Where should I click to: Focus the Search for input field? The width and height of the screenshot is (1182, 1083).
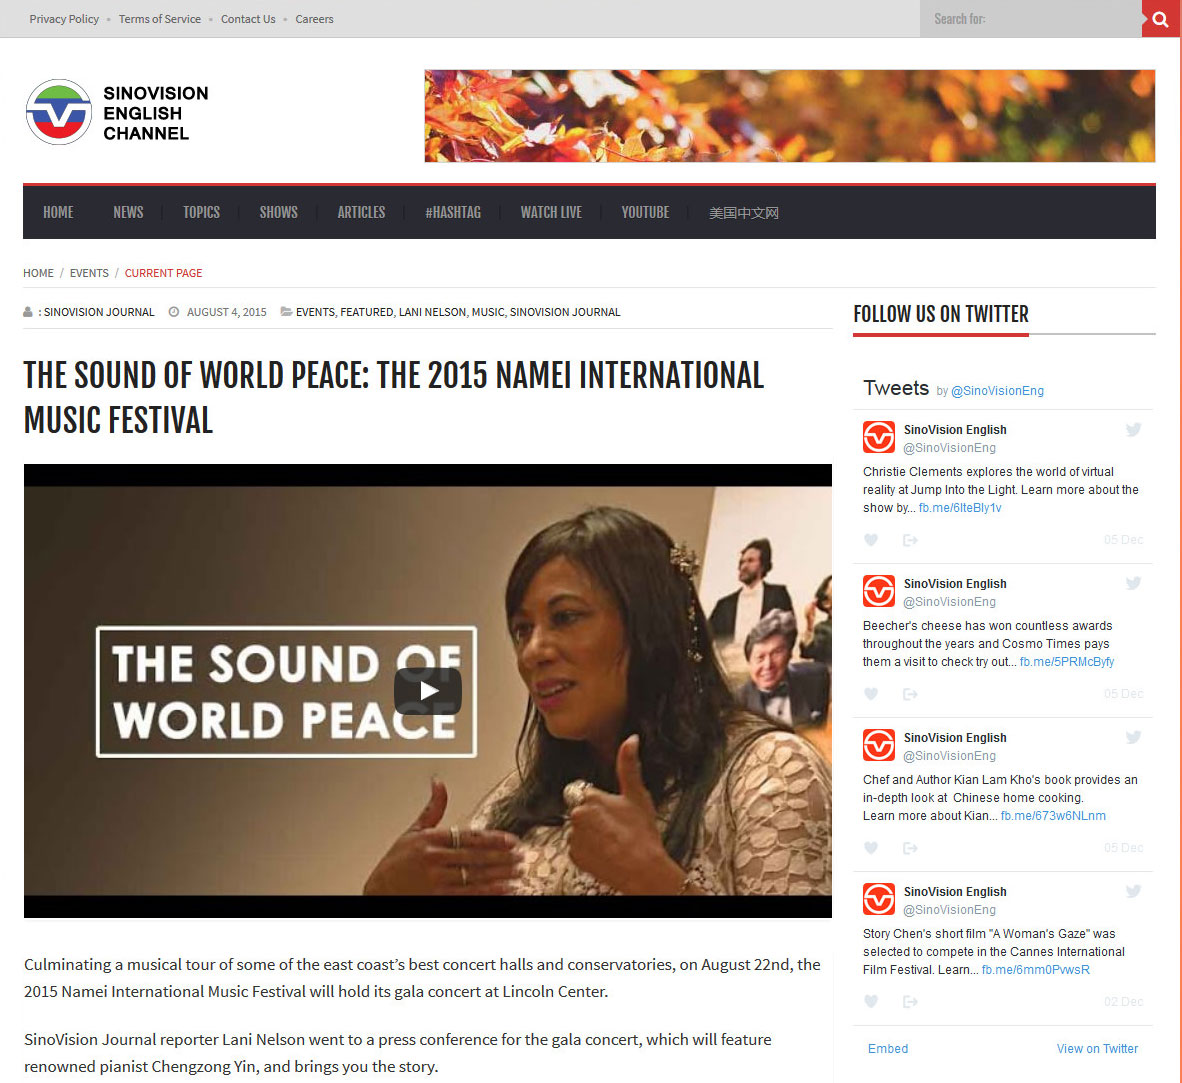pos(1030,19)
